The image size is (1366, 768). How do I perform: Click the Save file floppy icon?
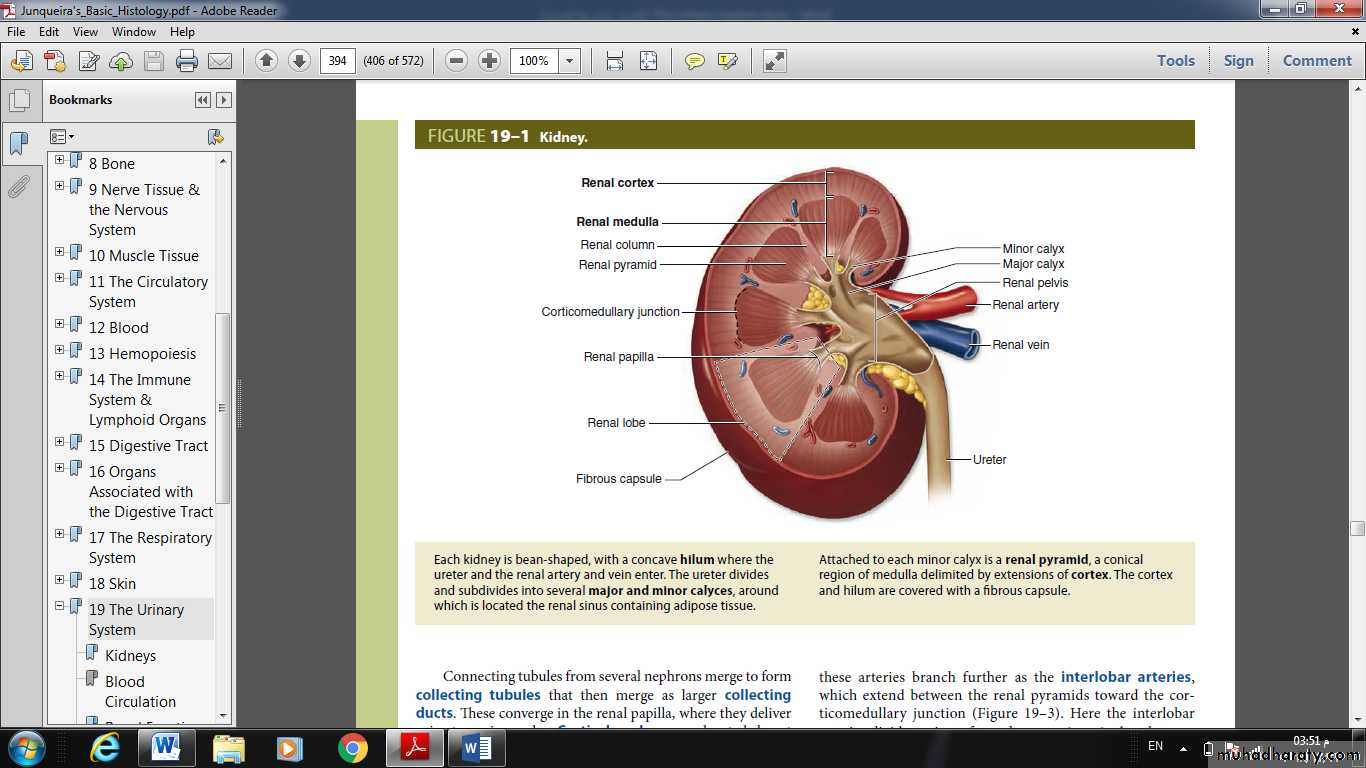pyautogui.click(x=153, y=61)
